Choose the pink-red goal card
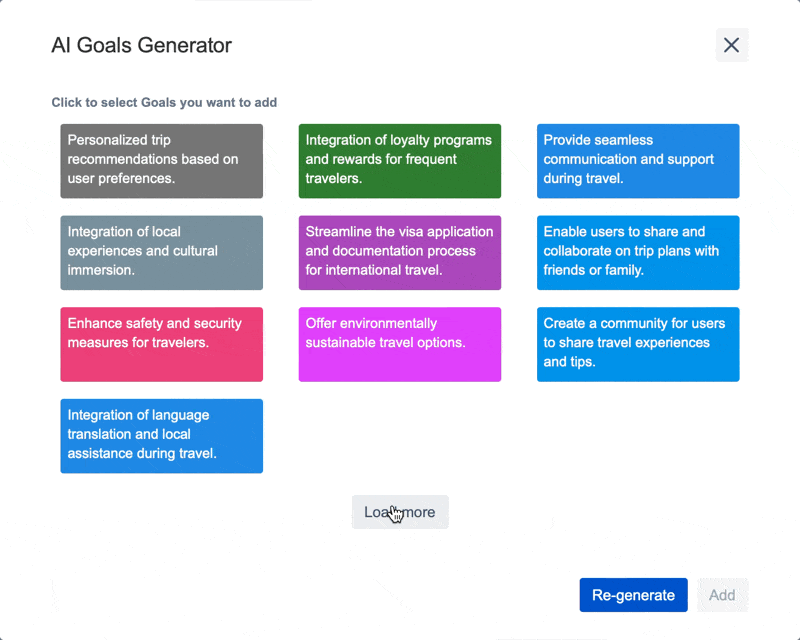800x640 pixels. [x=161, y=344]
